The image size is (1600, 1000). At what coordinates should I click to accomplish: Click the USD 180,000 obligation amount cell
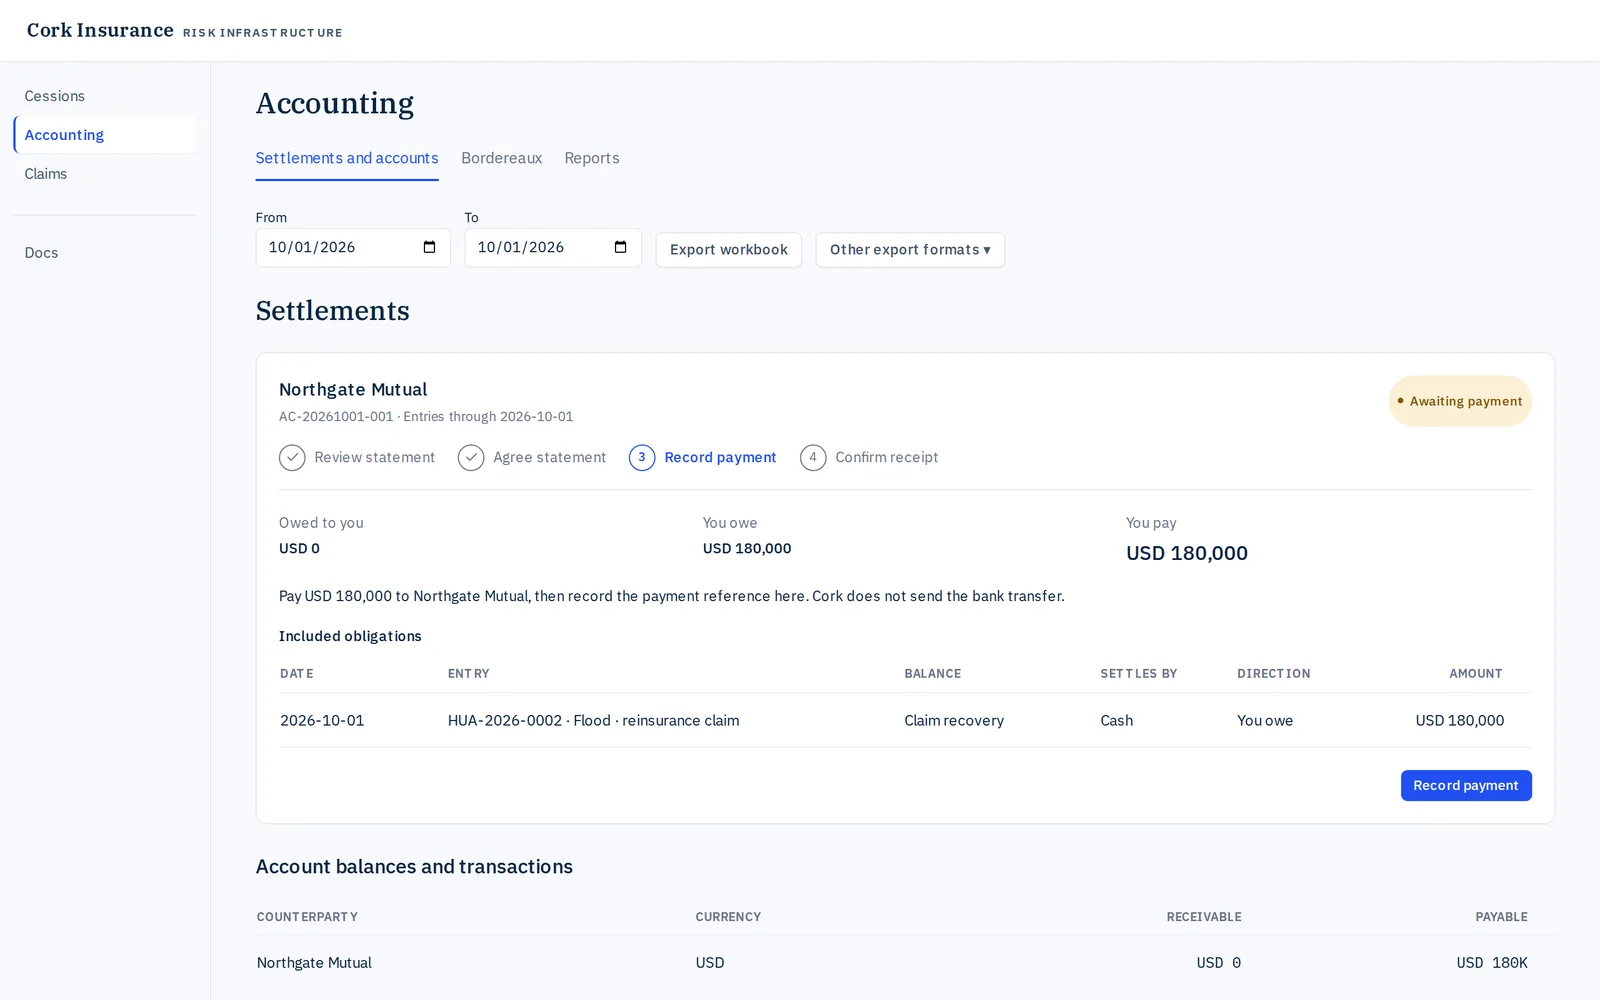[1460, 720]
